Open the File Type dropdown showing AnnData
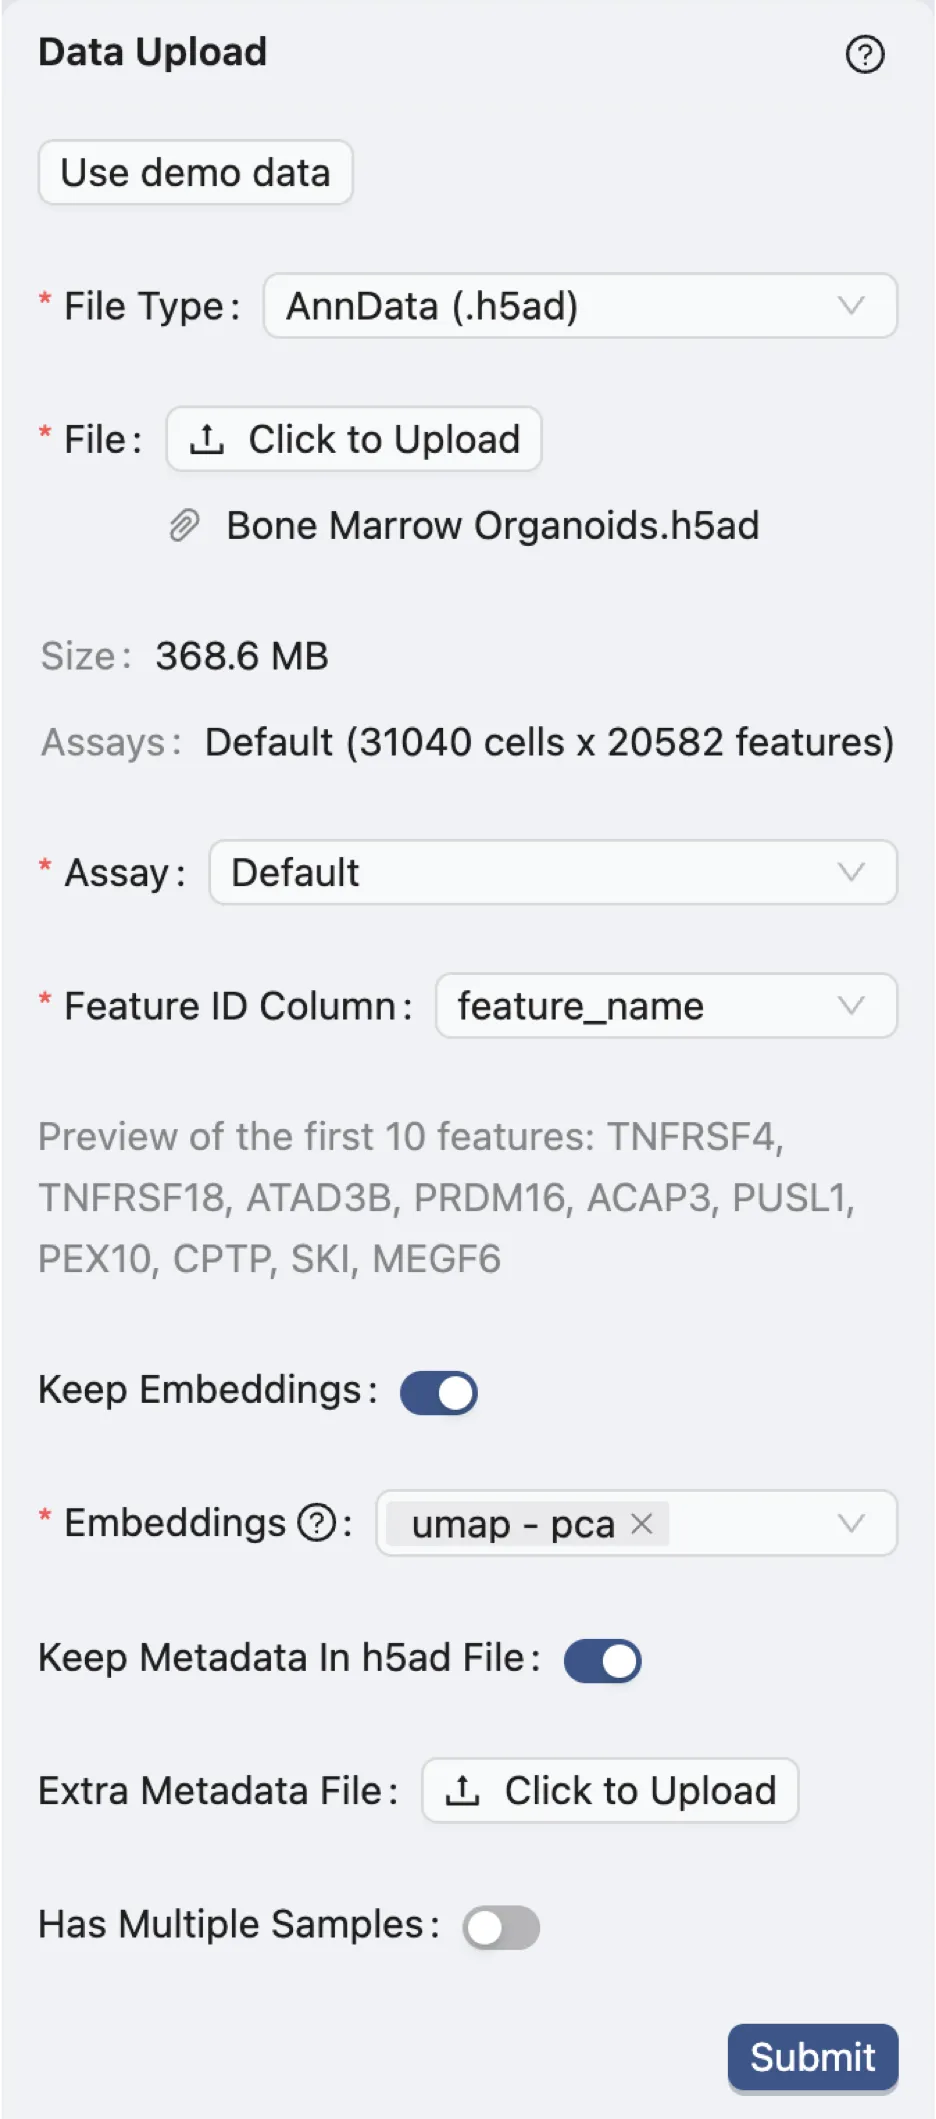Viewport: 936px width, 2119px height. [578, 306]
